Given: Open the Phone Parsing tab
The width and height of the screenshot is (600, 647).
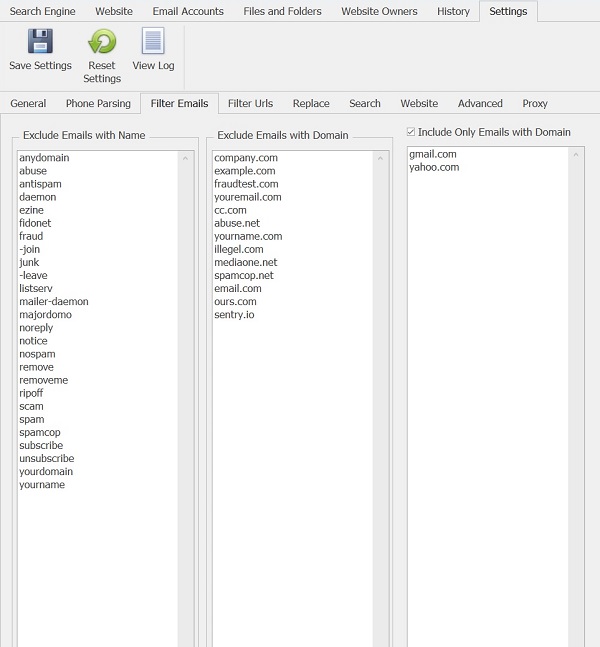Looking at the screenshot, I should [x=98, y=103].
